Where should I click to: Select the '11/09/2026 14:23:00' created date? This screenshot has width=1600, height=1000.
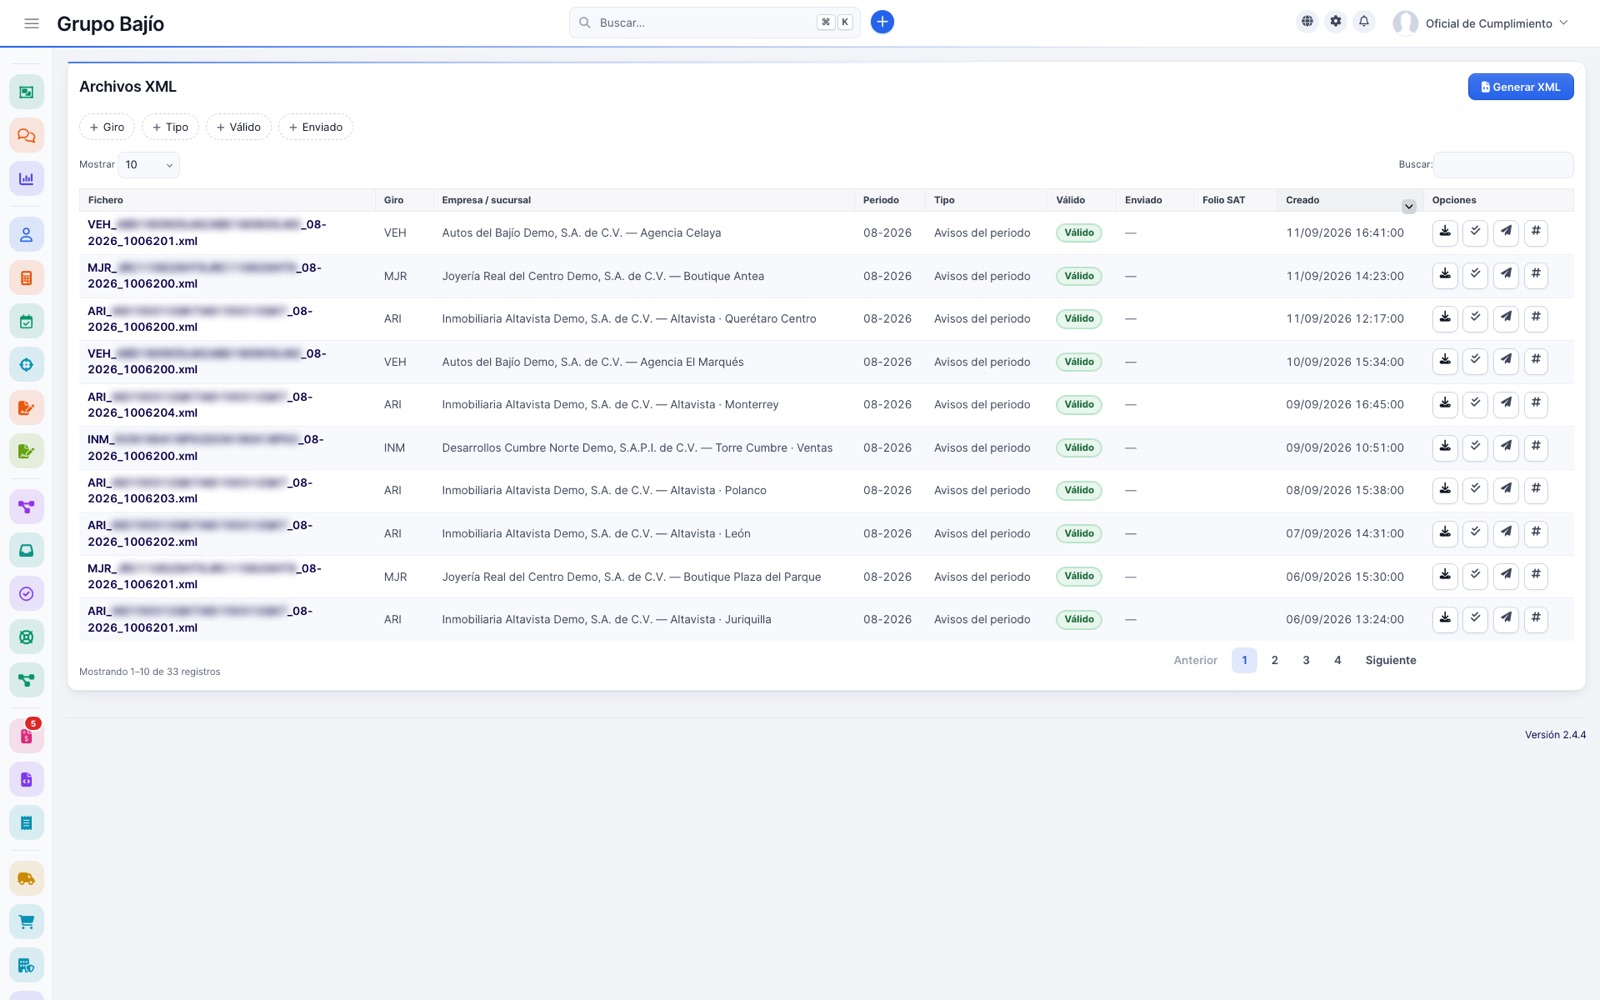pos(1345,276)
